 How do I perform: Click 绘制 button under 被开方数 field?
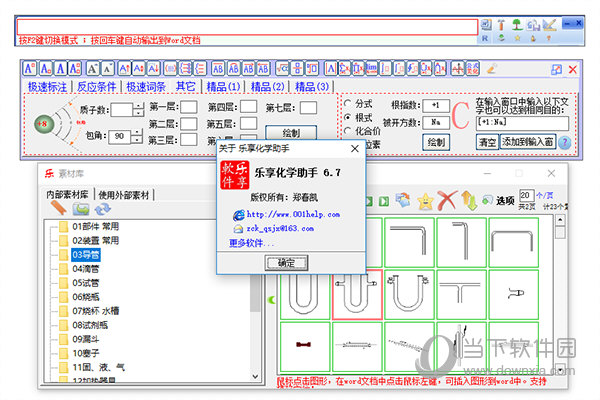[436, 142]
